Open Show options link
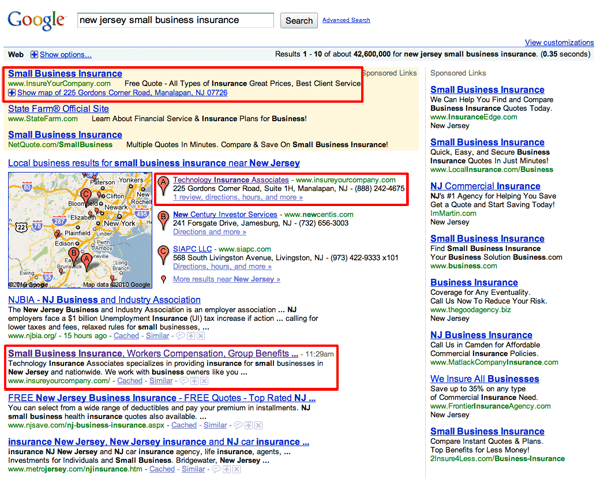Viewport: 600px width, 479px height. (x=65, y=55)
